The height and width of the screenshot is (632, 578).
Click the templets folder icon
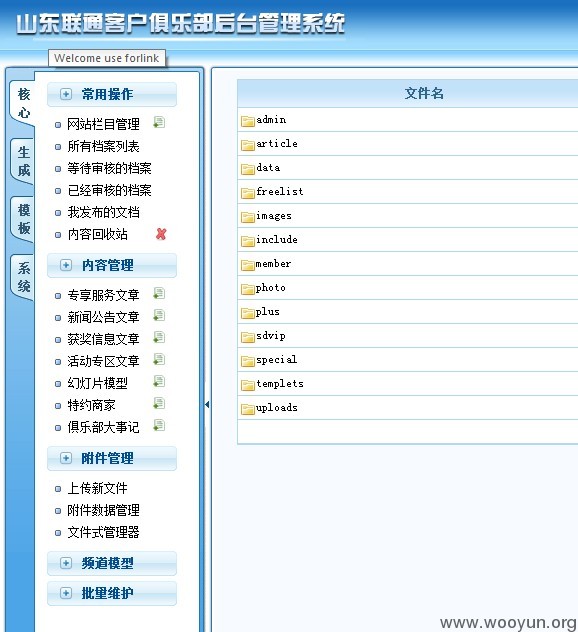click(x=247, y=385)
